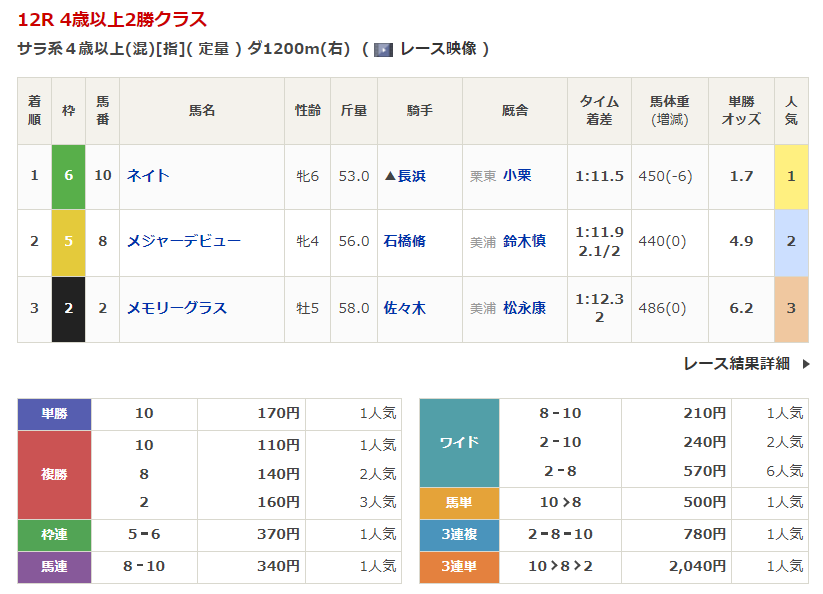Open jockey 佐々木 profile link

[405, 308]
